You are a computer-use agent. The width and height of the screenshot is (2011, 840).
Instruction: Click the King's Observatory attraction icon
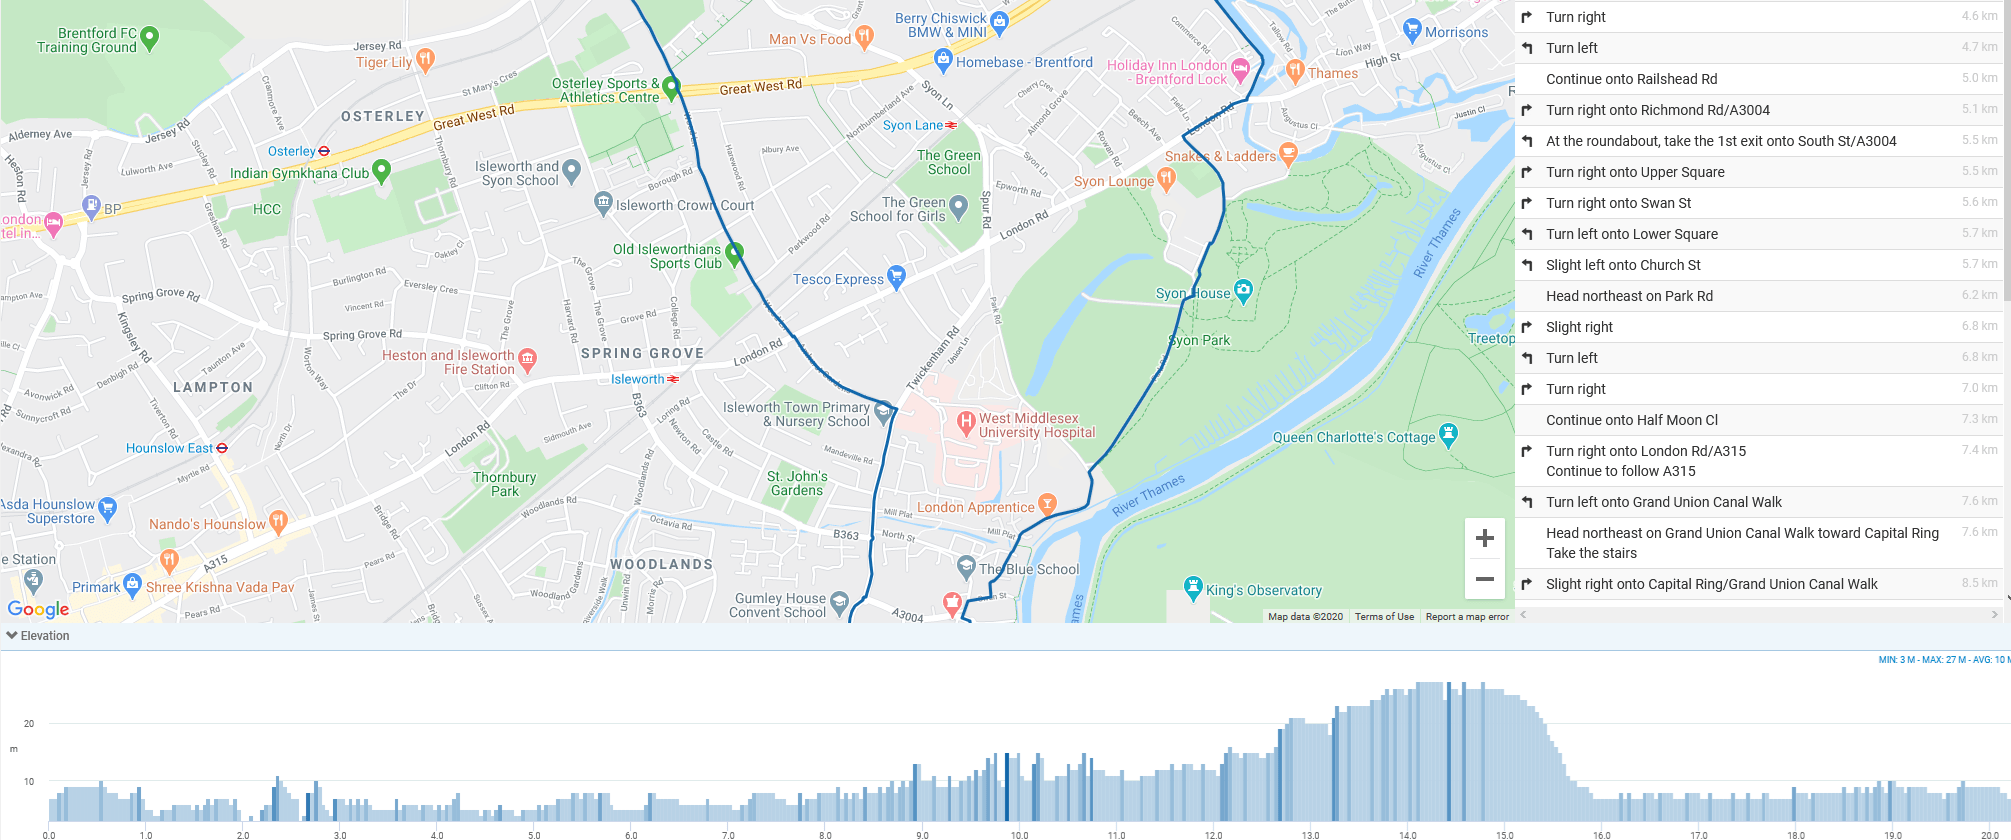(1193, 588)
